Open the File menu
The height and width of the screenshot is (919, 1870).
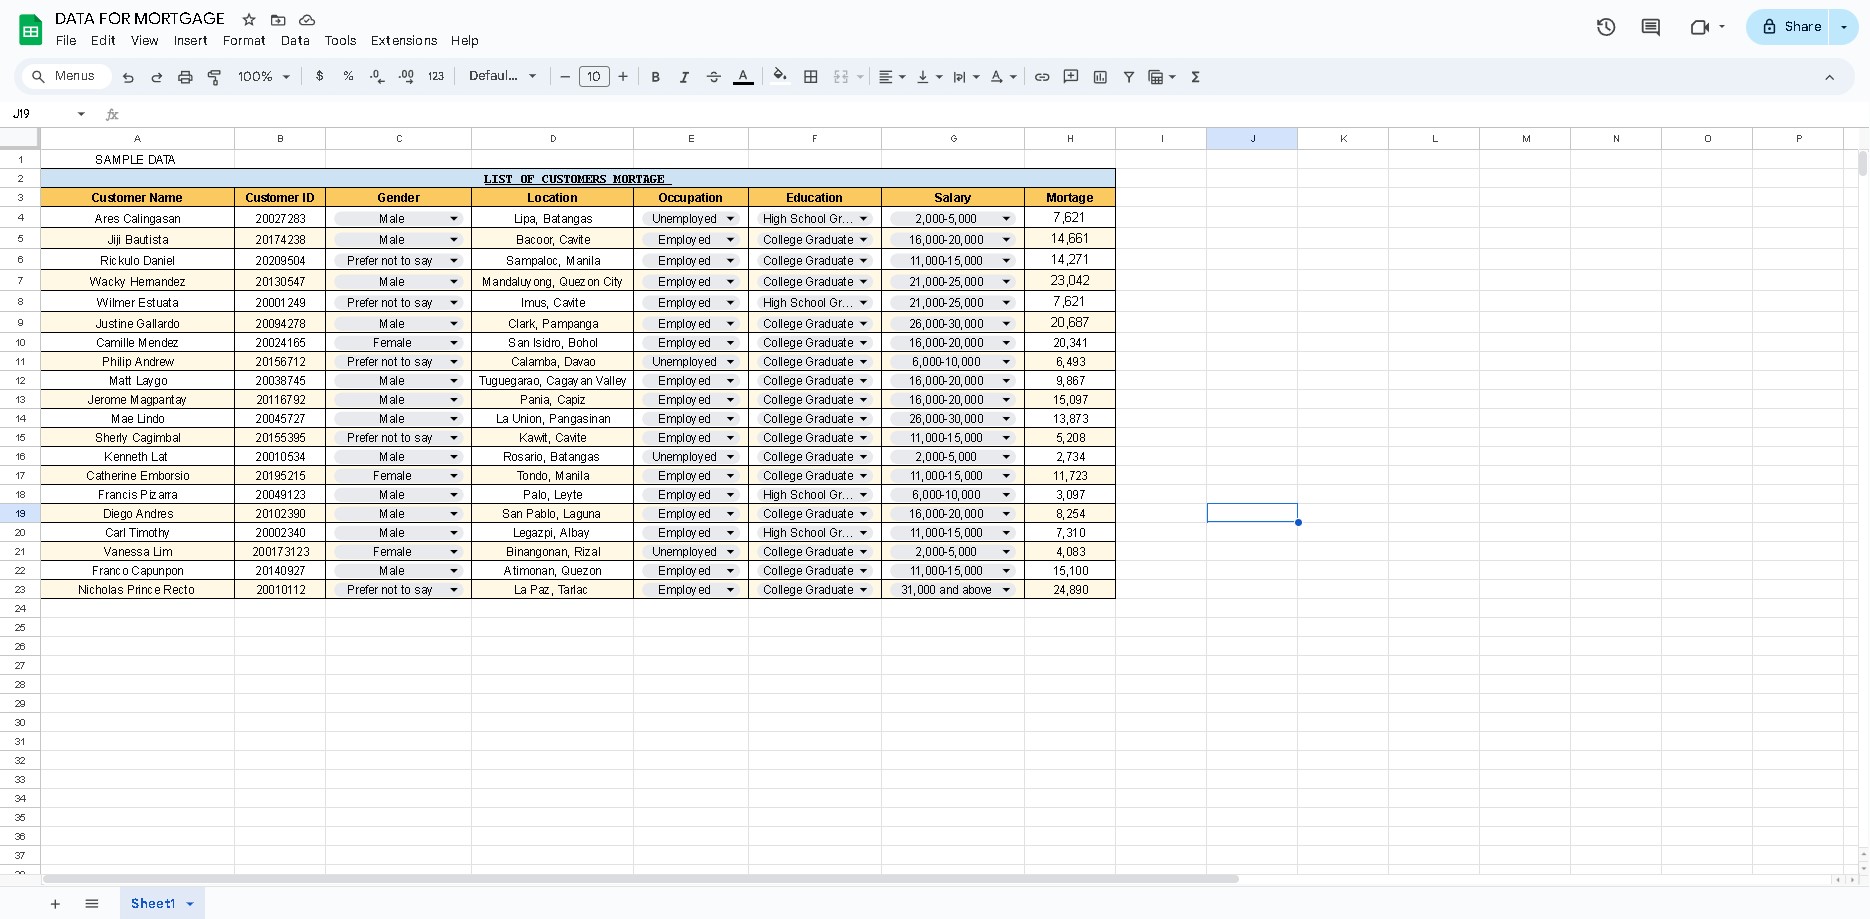click(x=66, y=41)
